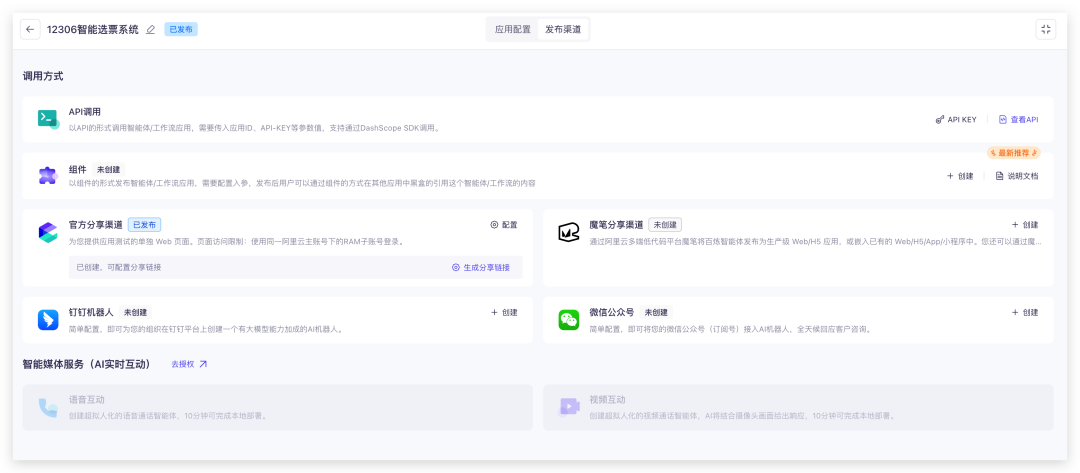The image size is (1080, 473).
Task: Click the 调用方式 section heading
Action: [x=43, y=76]
